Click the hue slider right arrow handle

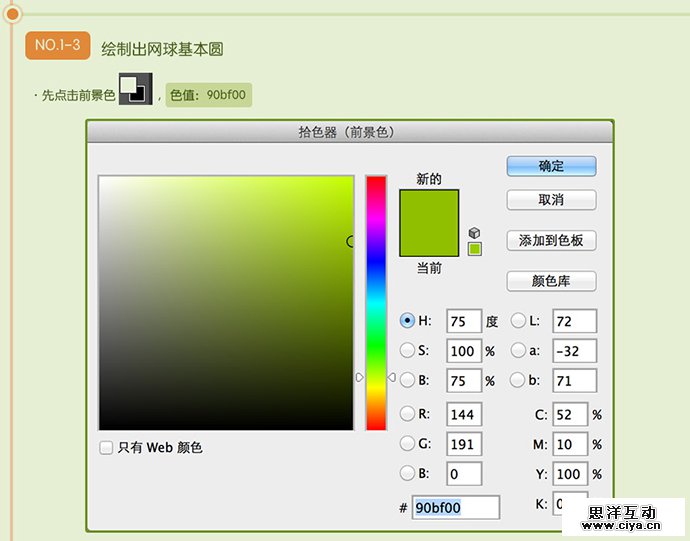coord(392,377)
